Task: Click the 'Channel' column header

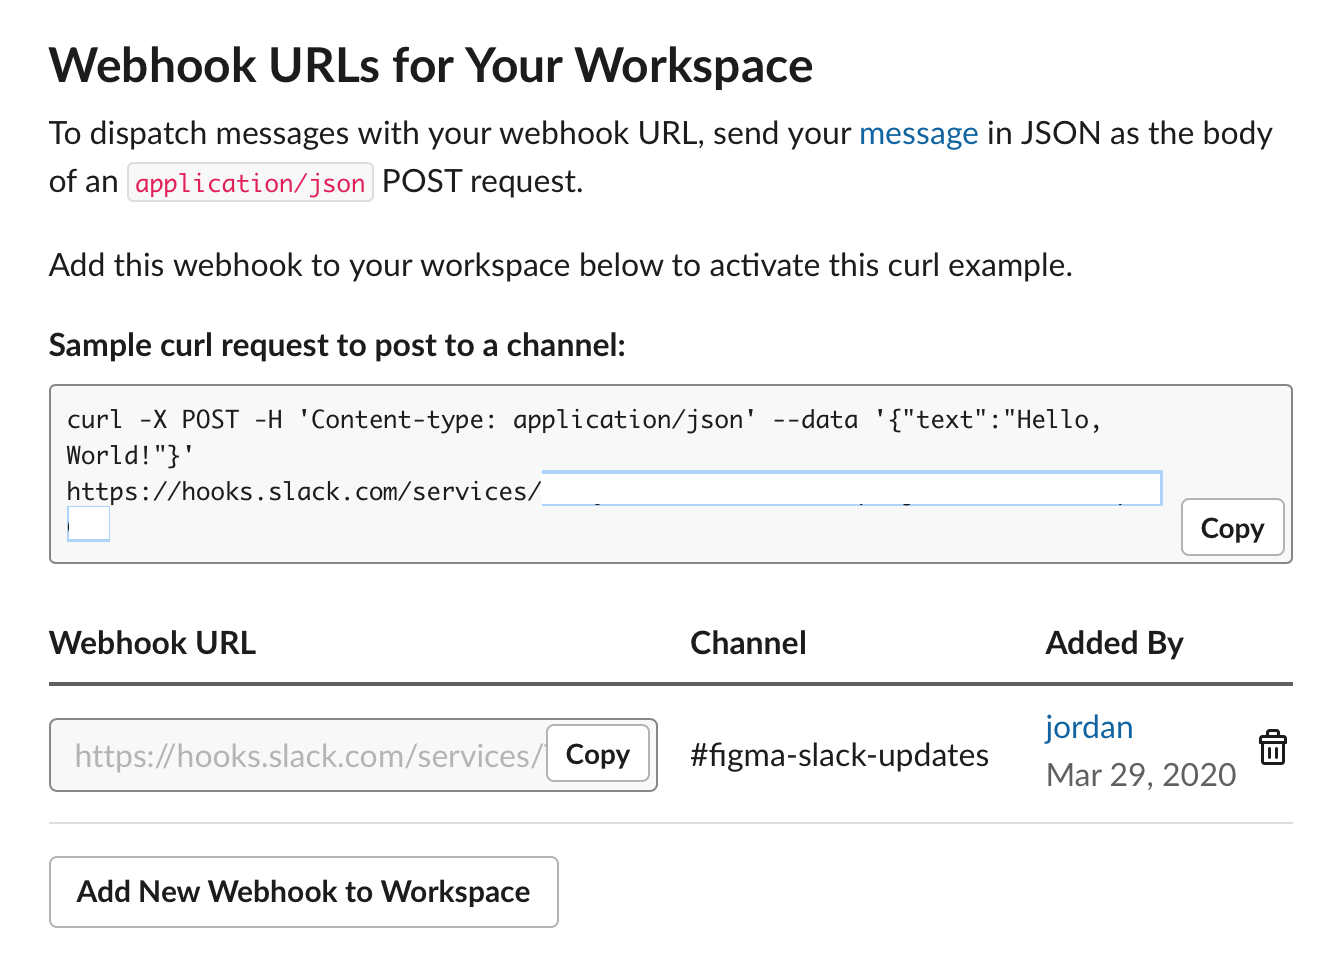Action: point(748,642)
